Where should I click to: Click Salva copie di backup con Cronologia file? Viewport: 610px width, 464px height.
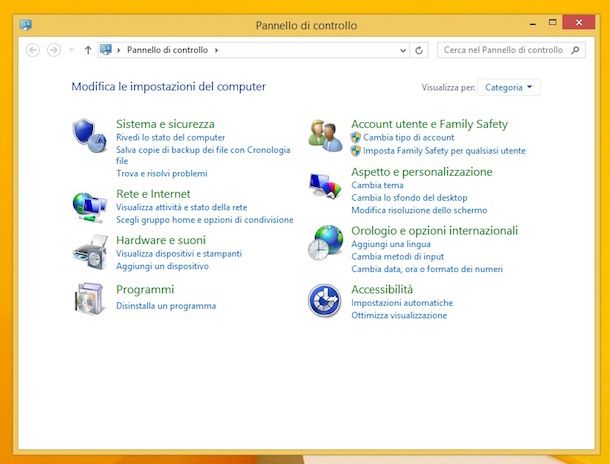pyautogui.click(x=203, y=155)
